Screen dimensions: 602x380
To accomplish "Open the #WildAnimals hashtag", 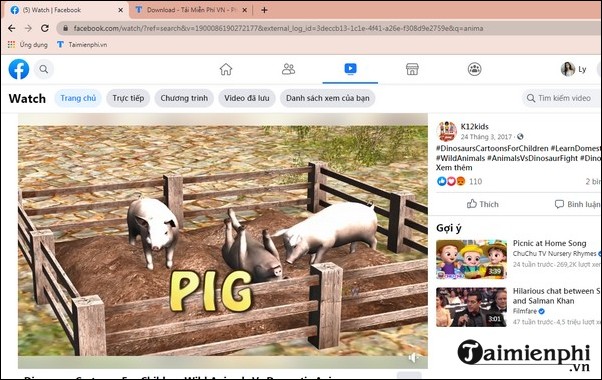I will coord(460,158).
